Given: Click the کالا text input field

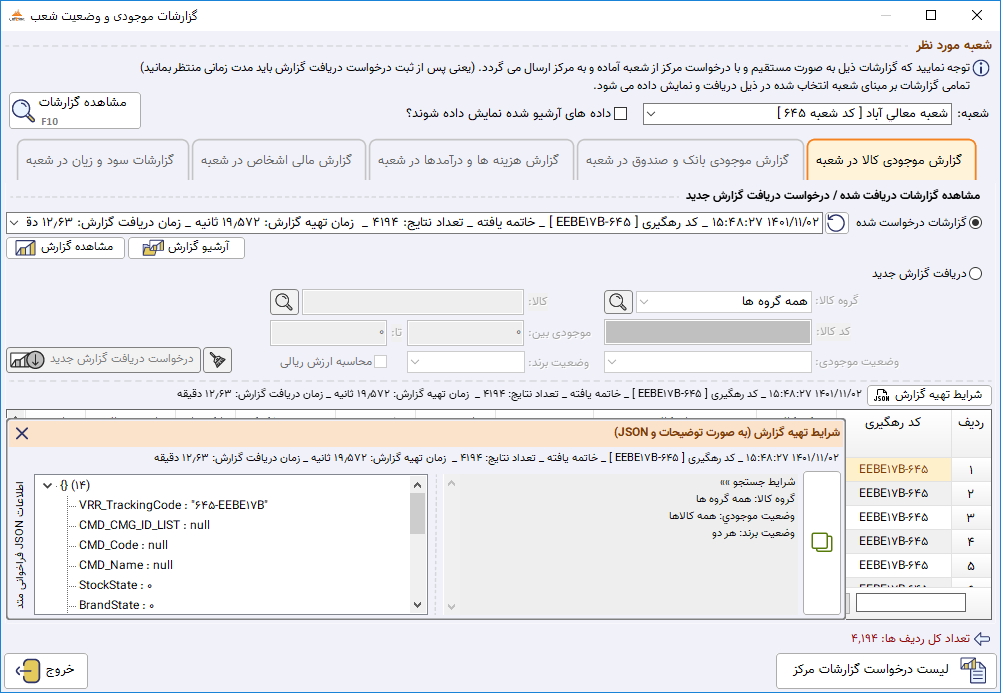Looking at the screenshot, I should pyautogui.click(x=413, y=302).
